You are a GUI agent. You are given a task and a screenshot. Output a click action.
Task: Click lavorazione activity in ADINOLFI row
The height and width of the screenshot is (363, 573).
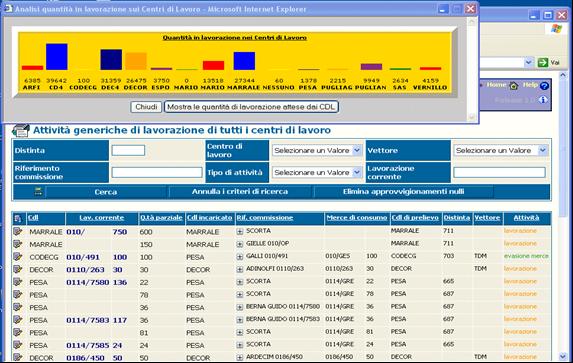(520, 269)
